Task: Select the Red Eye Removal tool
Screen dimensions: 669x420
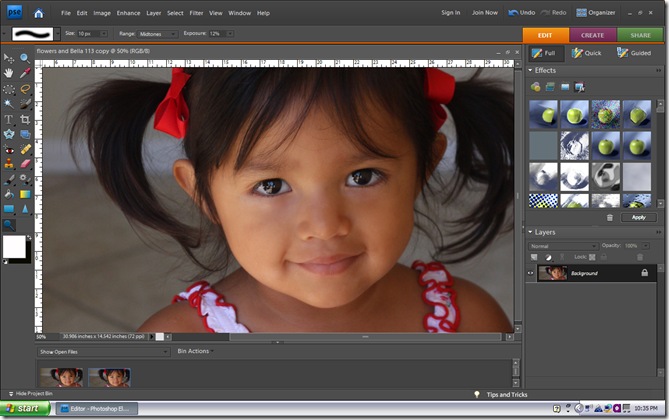Action: click(x=9, y=148)
